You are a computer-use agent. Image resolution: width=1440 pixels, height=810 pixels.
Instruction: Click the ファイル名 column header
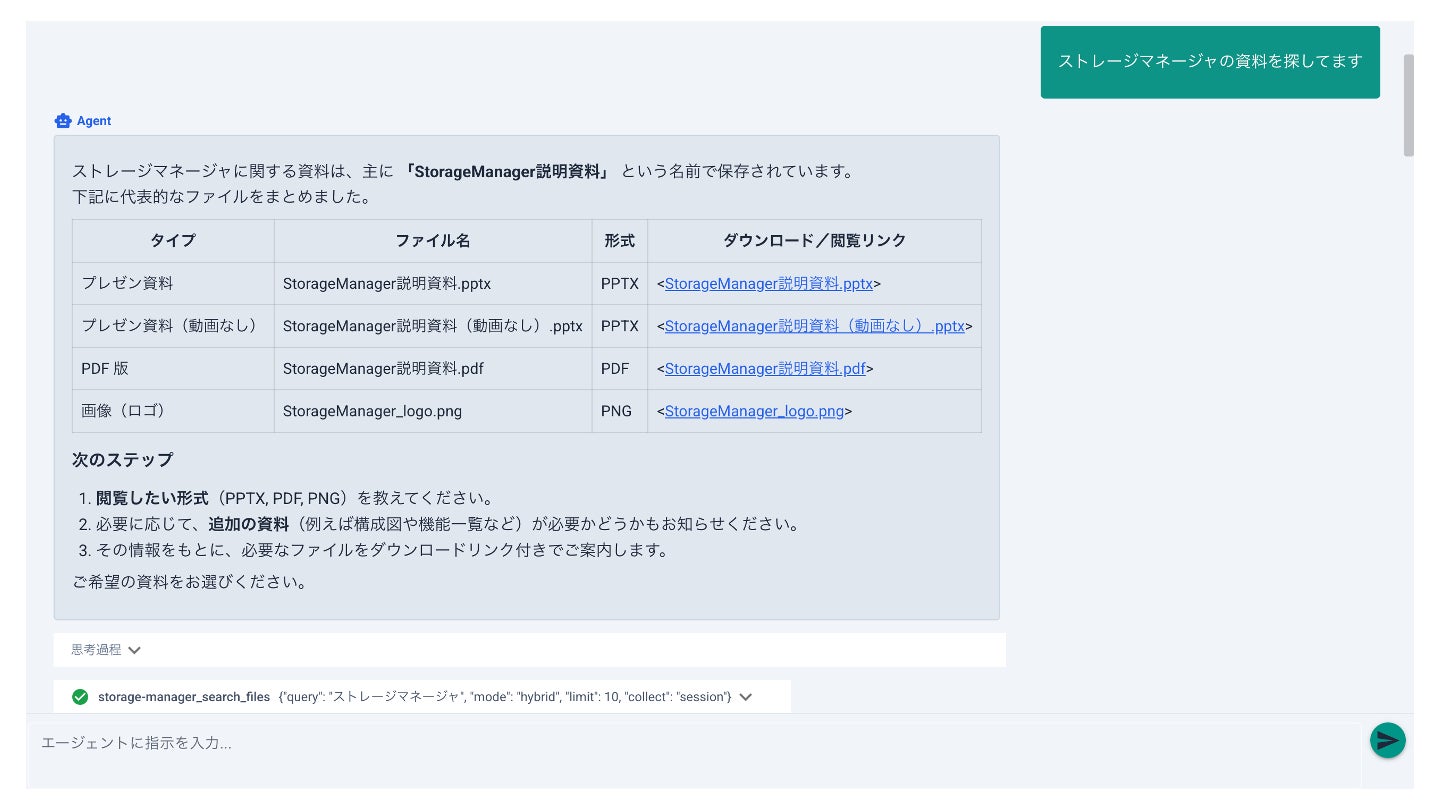point(432,241)
